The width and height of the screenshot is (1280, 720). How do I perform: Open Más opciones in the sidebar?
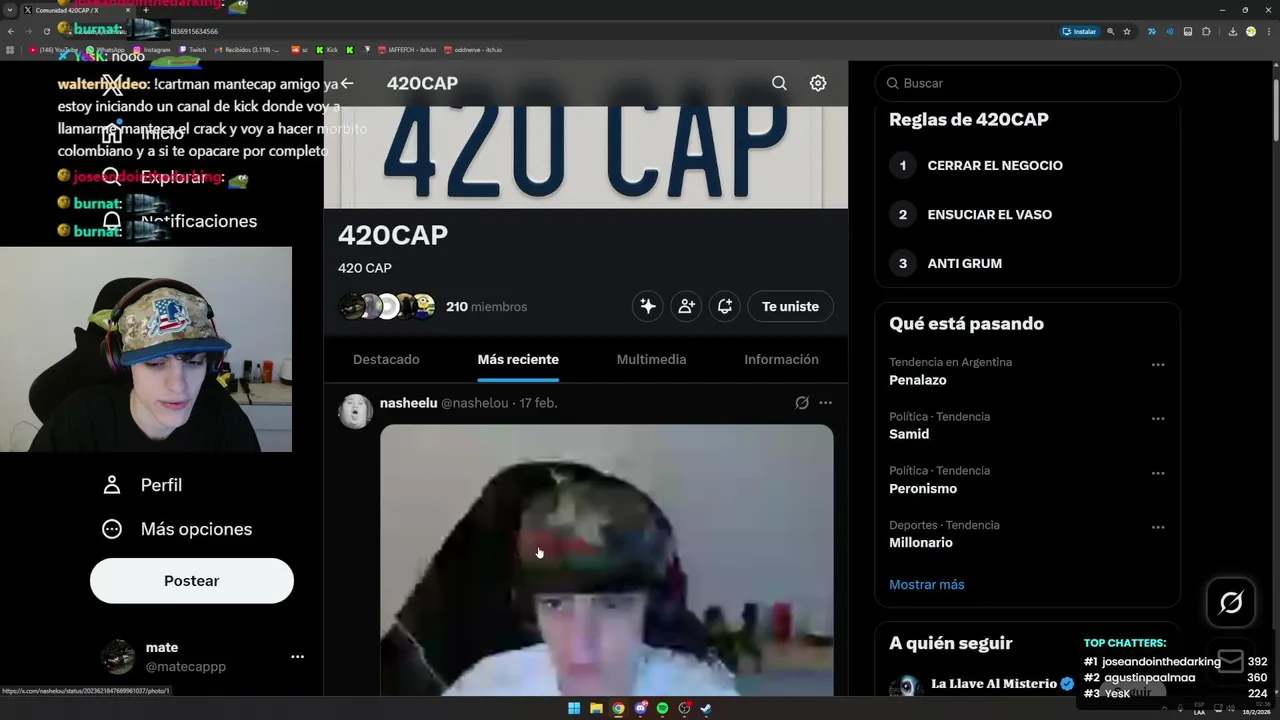point(177,529)
